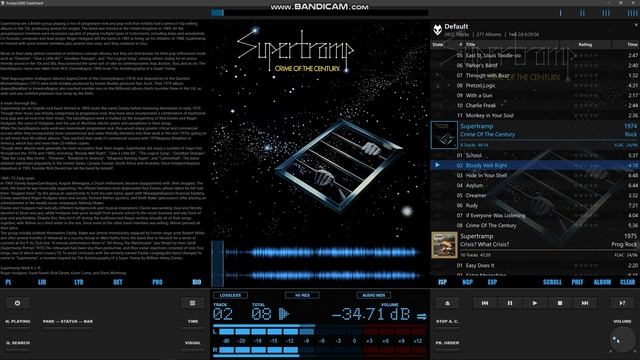Open playlist dropdown arrow near Default
Screen dimensions: 640x360
[636, 25]
